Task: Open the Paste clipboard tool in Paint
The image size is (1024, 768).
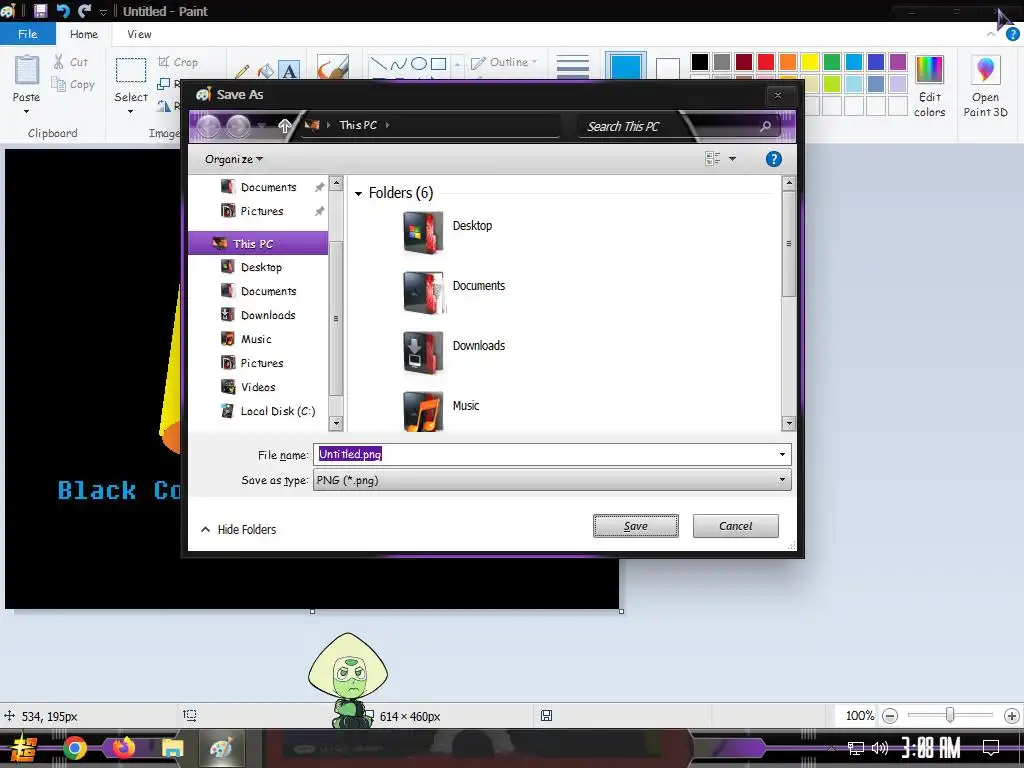Action: pyautogui.click(x=27, y=69)
